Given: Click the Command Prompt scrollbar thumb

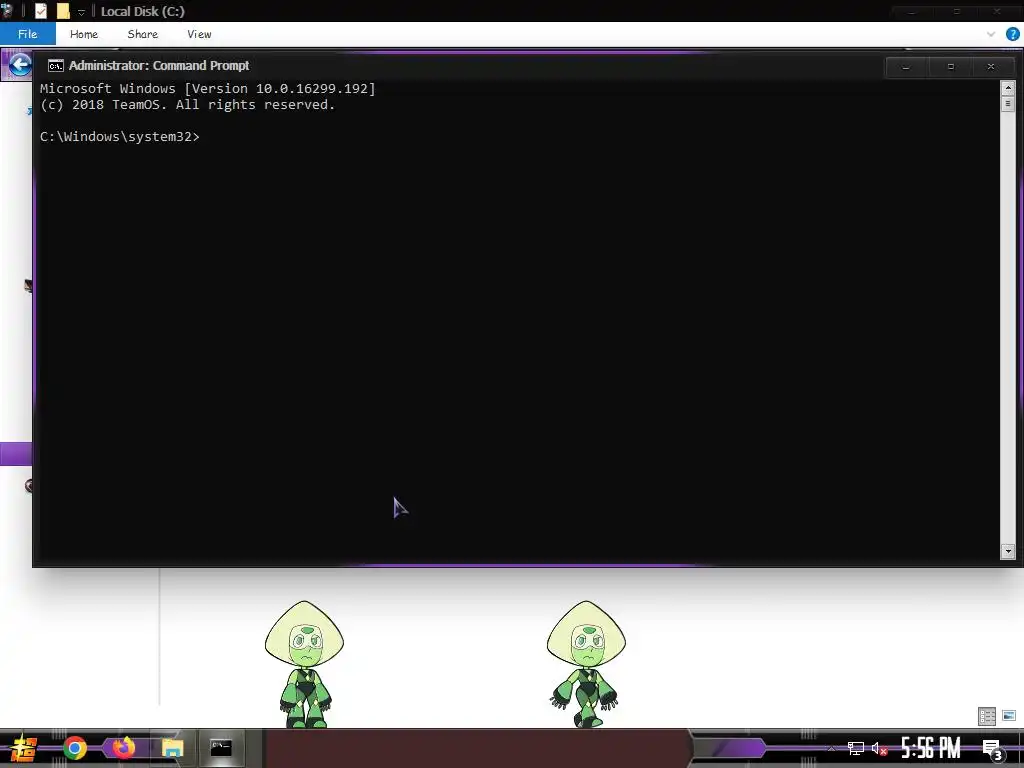Looking at the screenshot, I should [x=1008, y=103].
